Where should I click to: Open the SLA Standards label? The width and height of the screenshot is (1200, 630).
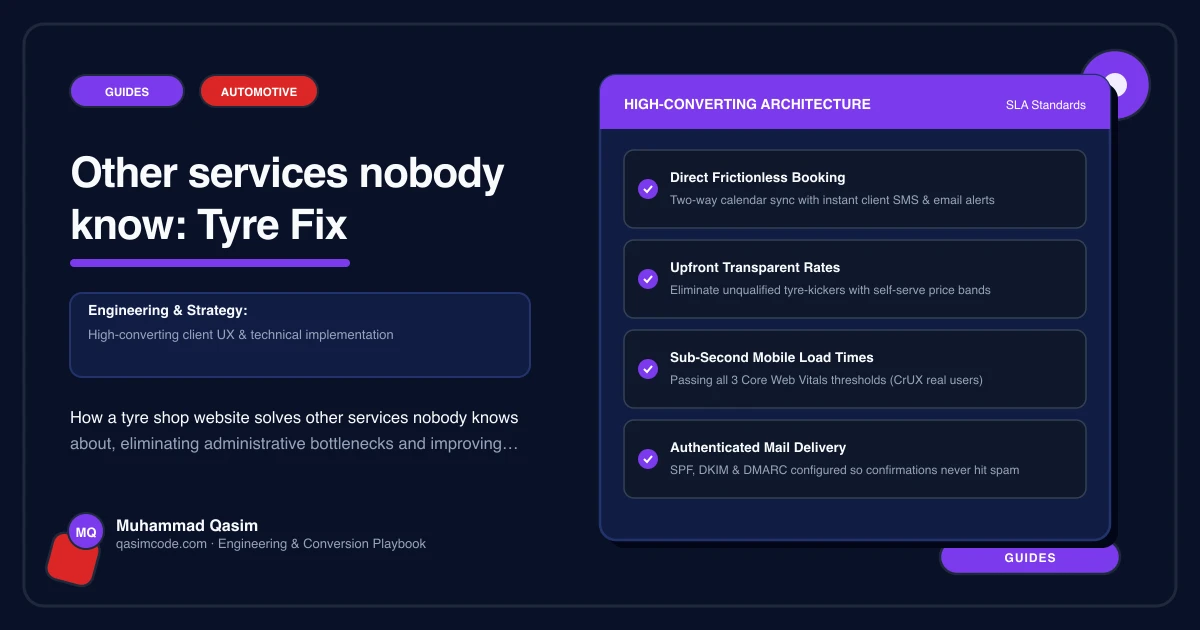pyautogui.click(x=1045, y=105)
